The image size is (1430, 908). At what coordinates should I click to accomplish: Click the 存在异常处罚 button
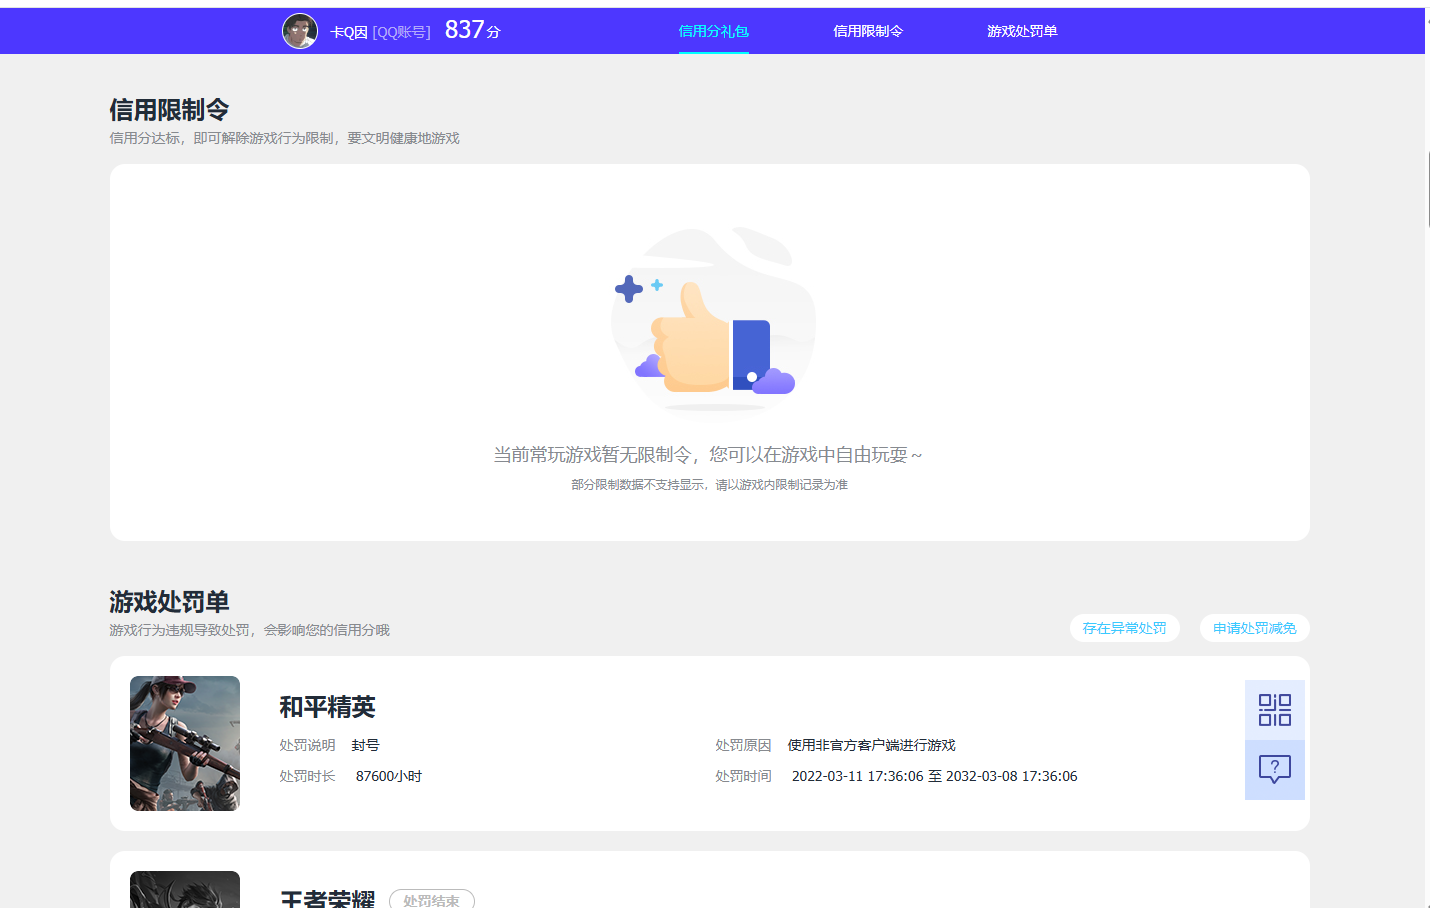(x=1124, y=628)
